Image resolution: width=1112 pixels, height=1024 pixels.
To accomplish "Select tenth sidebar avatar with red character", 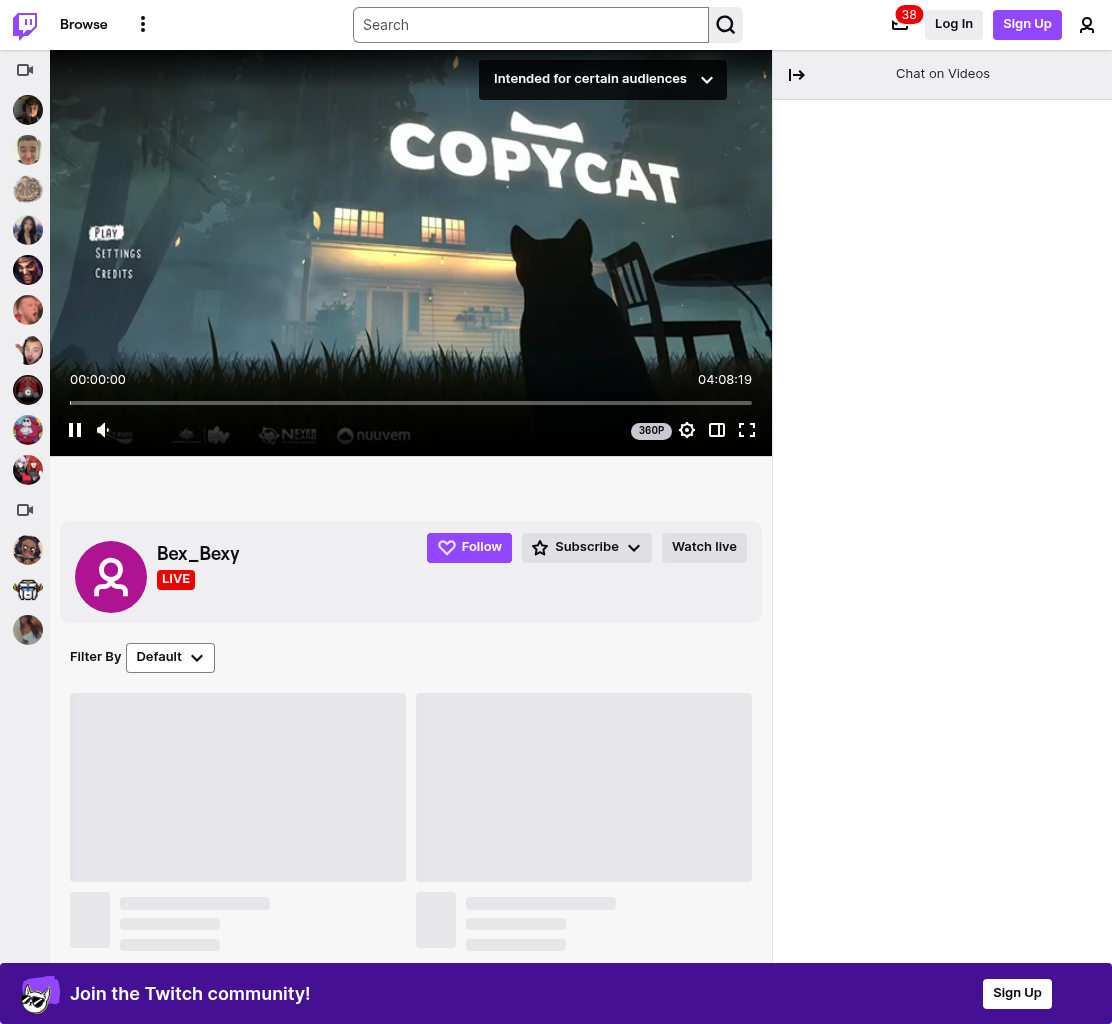I will (x=28, y=470).
